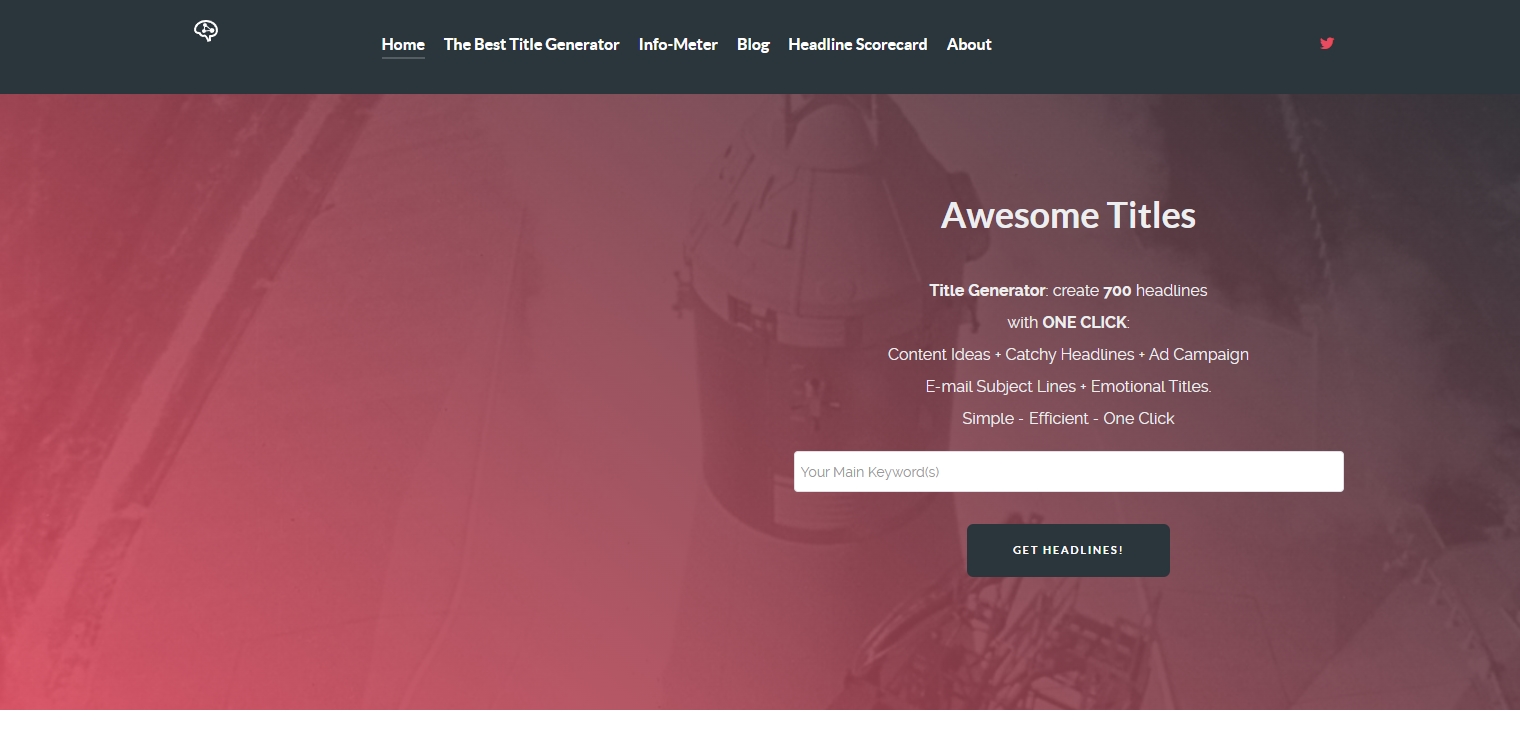Image resolution: width=1520 pixels, height=733 pixels.
Task: Go to the Home nav item
Action: (x=403, y=44)
